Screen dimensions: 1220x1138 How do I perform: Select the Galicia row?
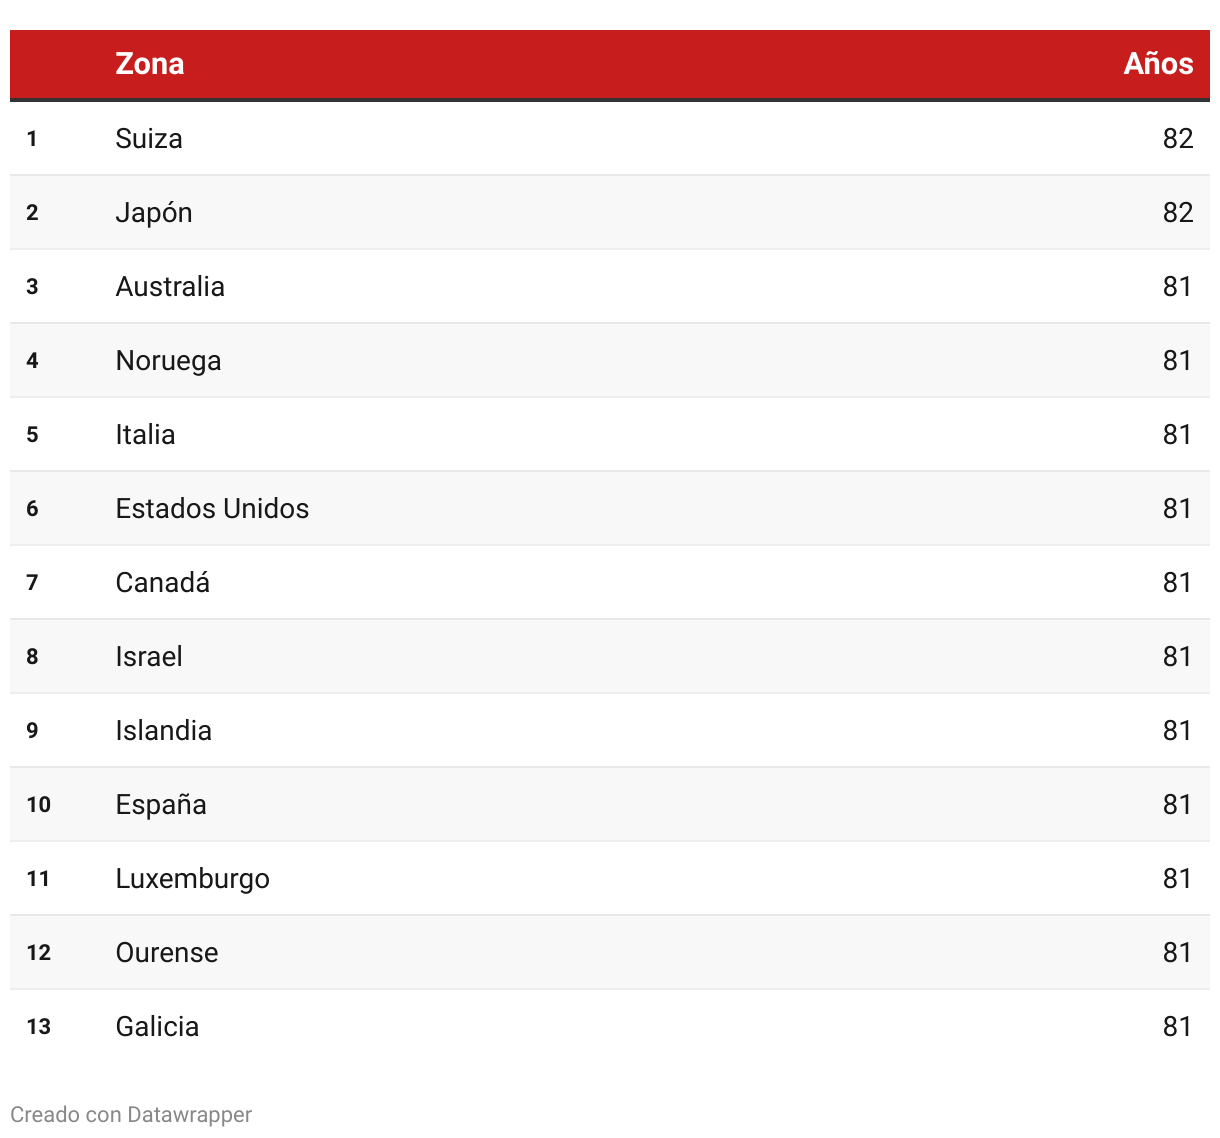pyautogui.click(x=610, y=1027)
